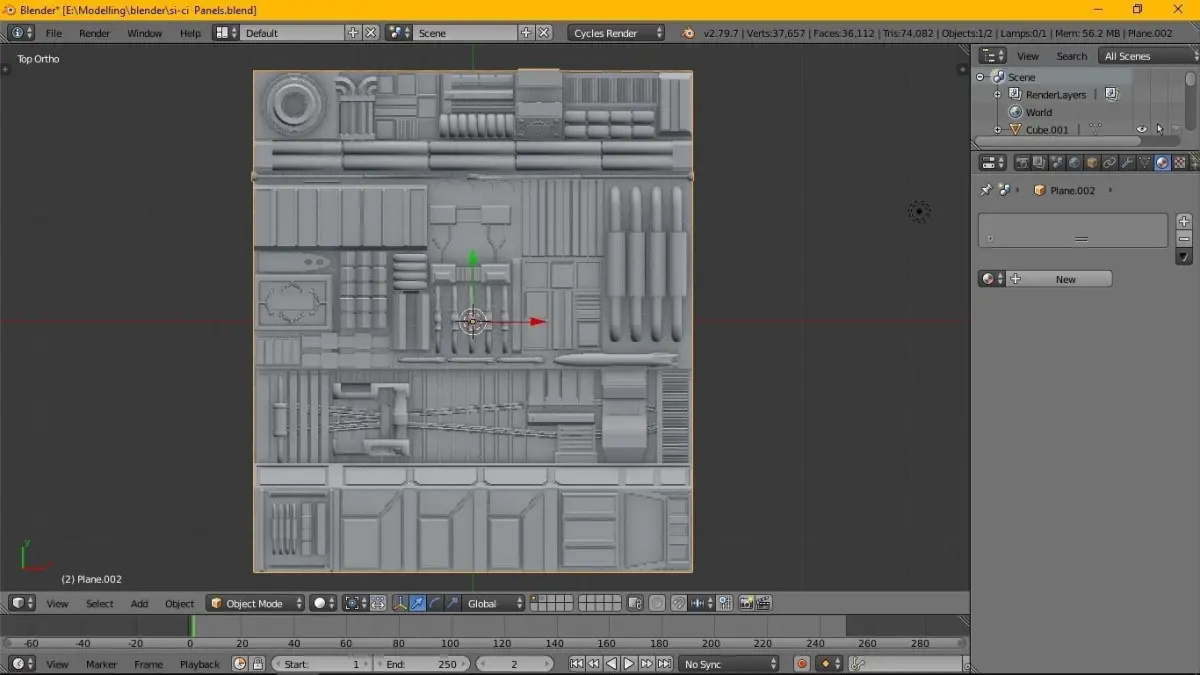Open viewport shading mode dropdown
Image resolution: width=1200 pixels, height=675 pixels.
(322, 603)
